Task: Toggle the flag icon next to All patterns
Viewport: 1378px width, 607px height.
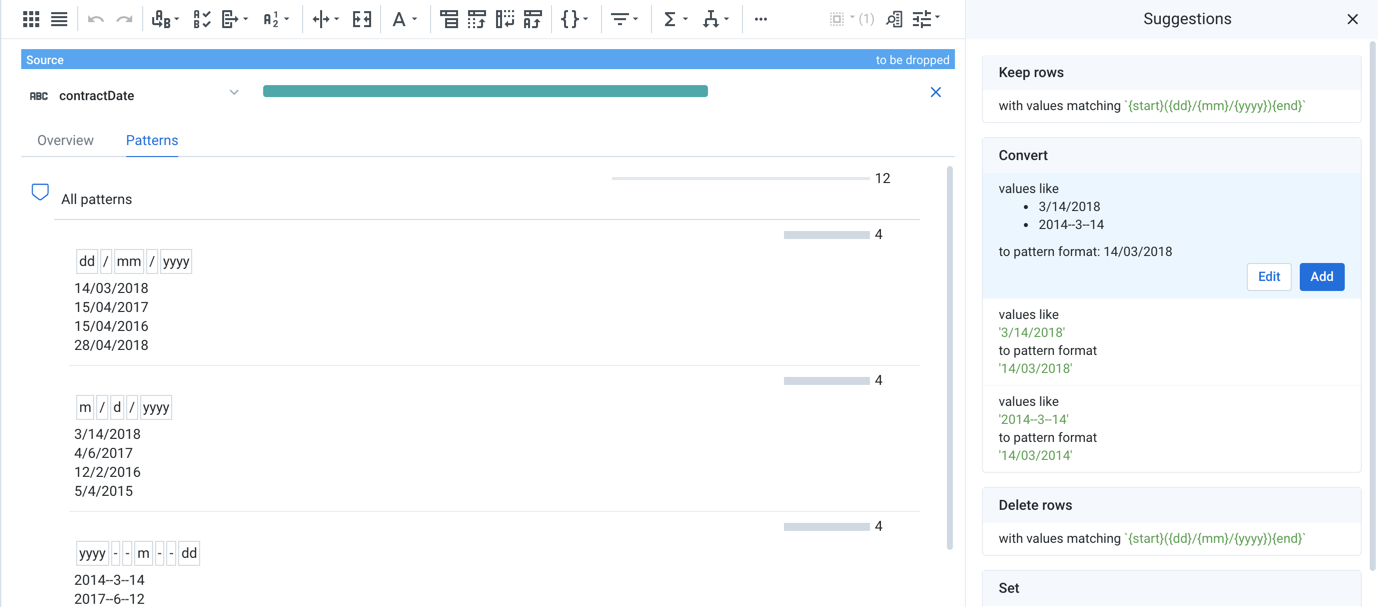Action: (40, 191)
